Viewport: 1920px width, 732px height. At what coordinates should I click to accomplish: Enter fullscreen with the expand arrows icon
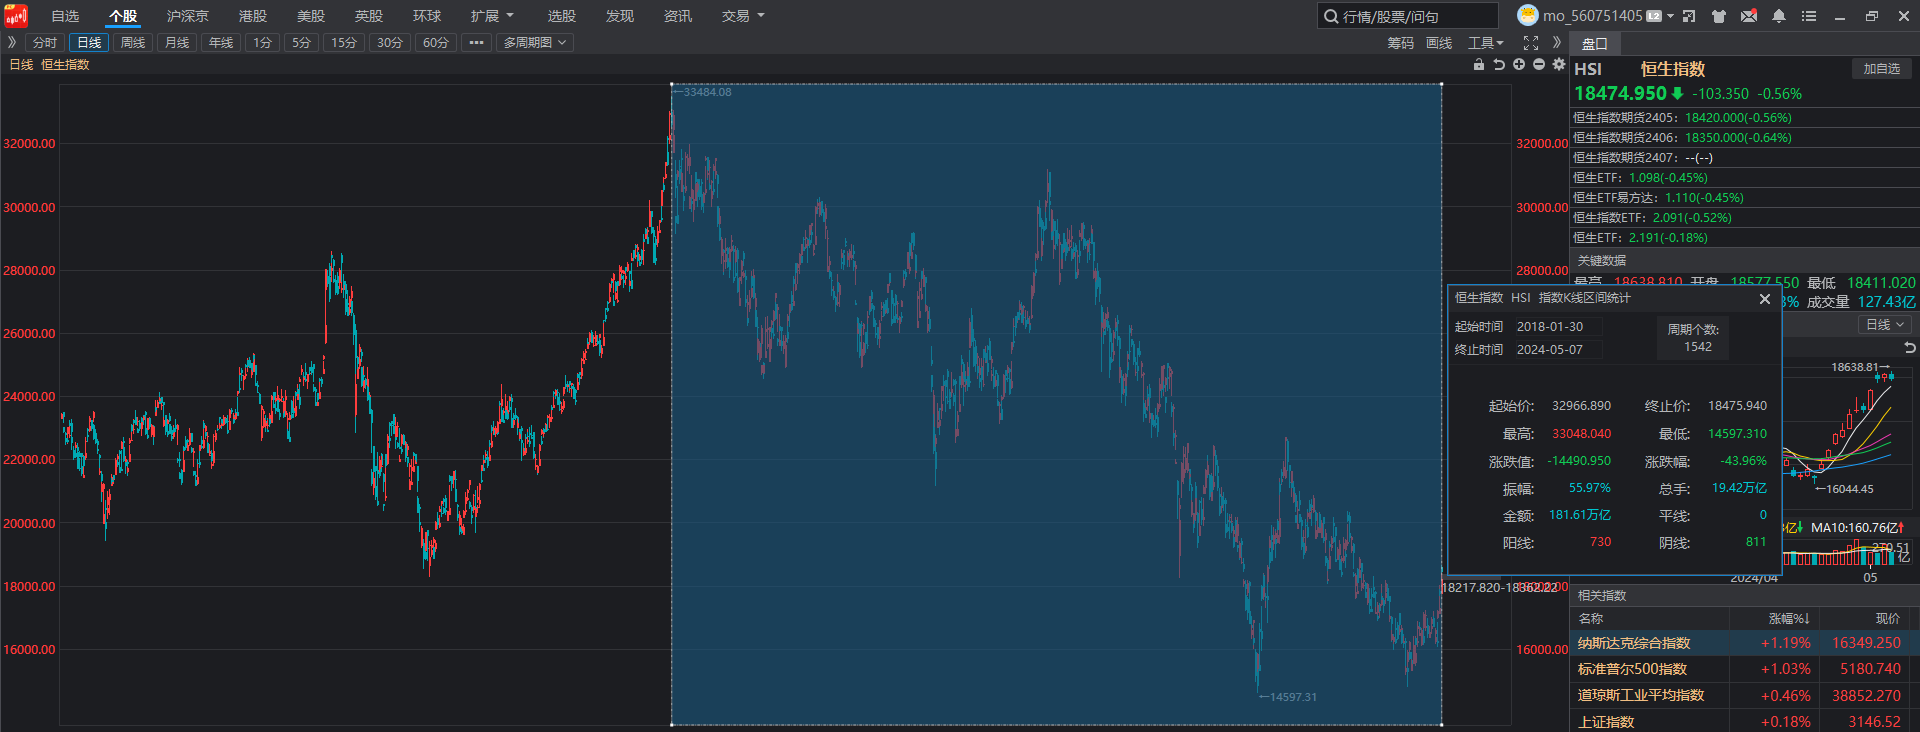1530,43
